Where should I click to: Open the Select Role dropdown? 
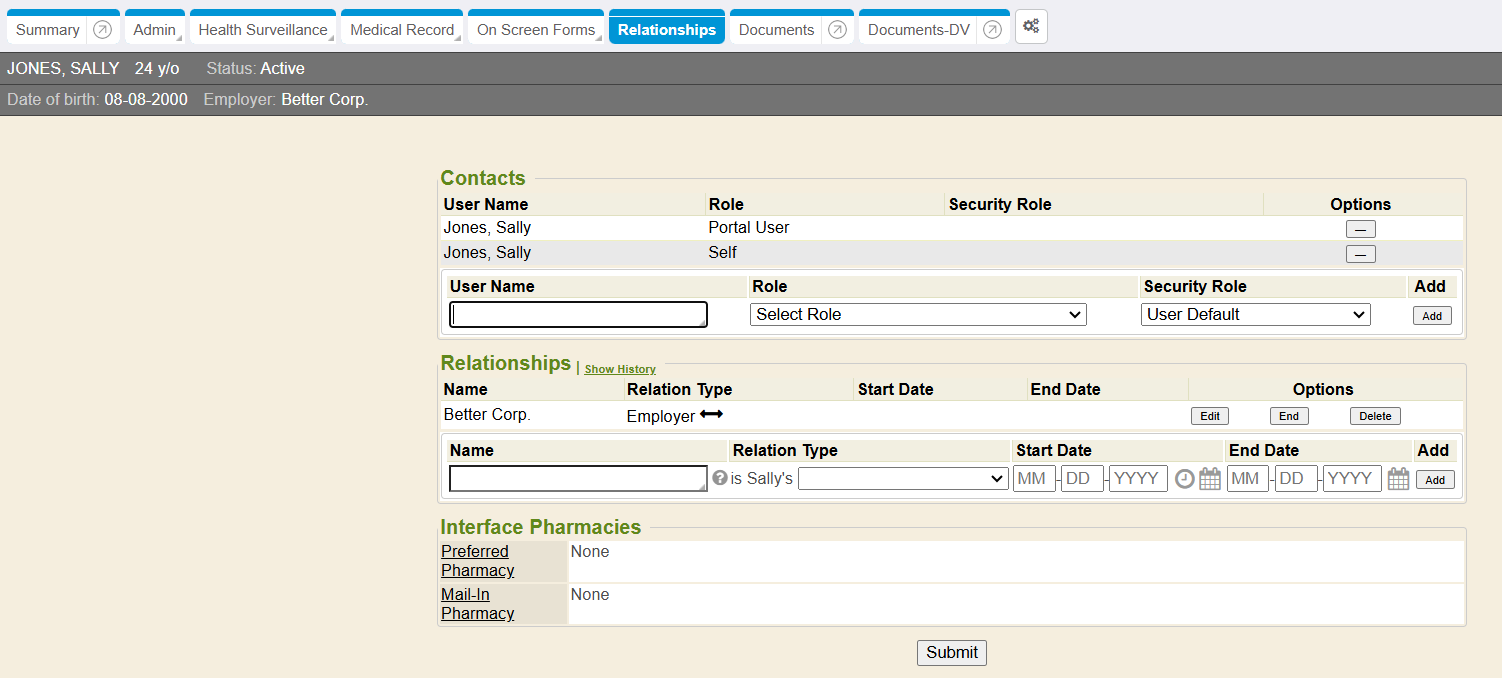pyautogui.click(x=918, y=315)
